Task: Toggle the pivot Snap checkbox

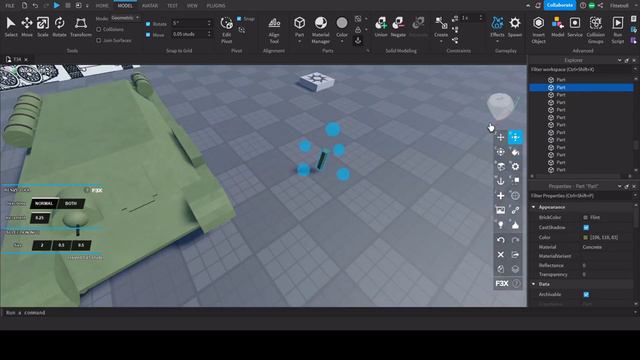Action: pyautogui.click(x=239, y=19)
